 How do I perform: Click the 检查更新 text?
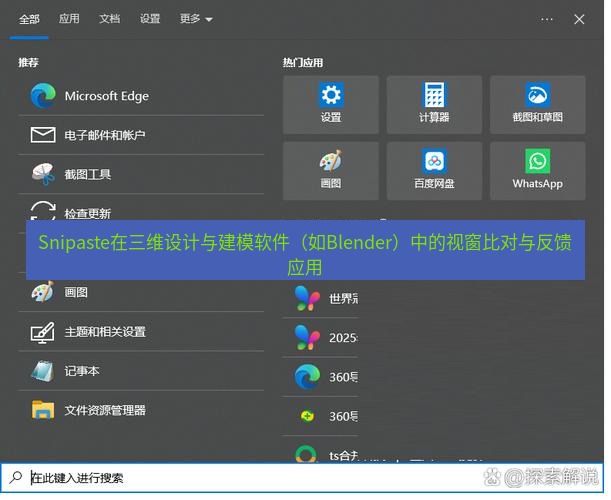(x=88, y=213)
